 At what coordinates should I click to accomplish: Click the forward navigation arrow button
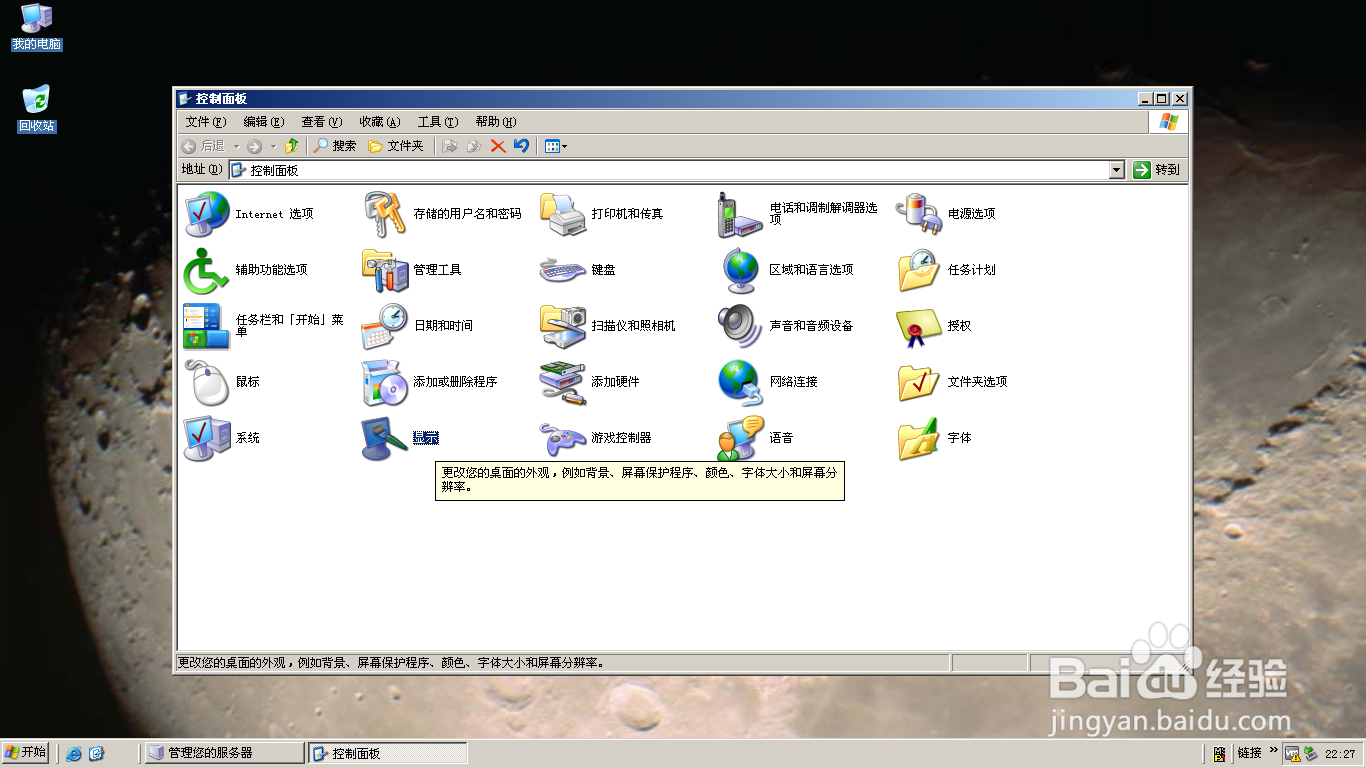point(254,146)
